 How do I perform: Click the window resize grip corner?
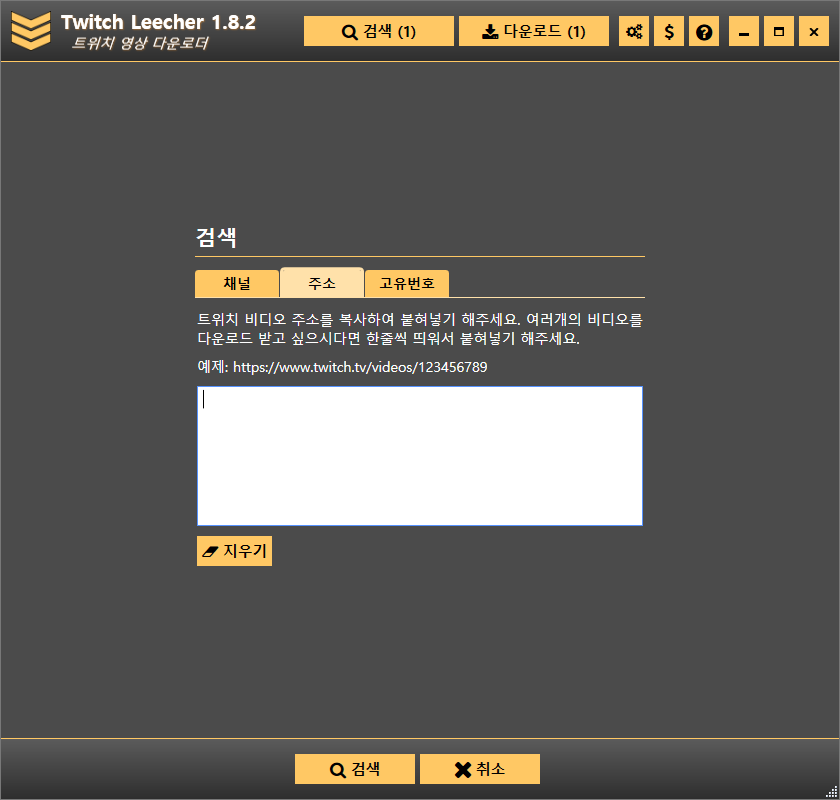[x=832, y=792]
